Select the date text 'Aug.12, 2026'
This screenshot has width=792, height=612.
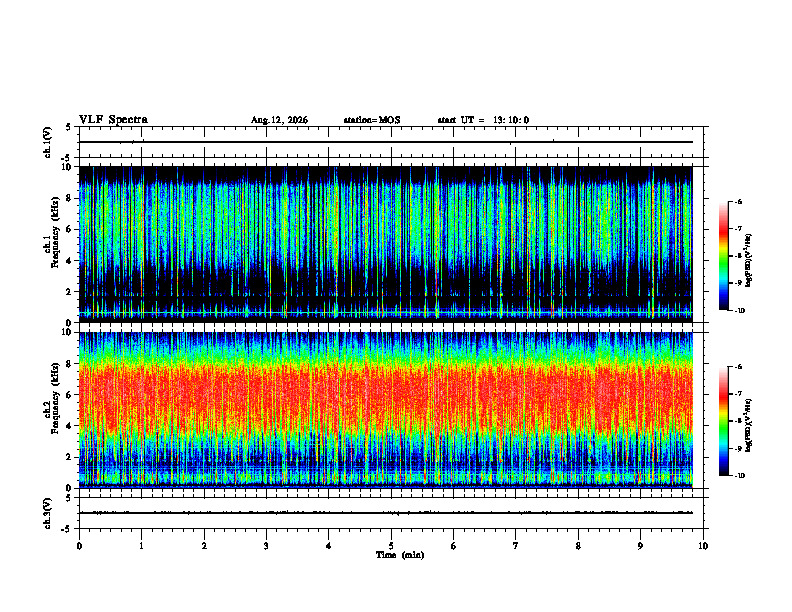279,120
